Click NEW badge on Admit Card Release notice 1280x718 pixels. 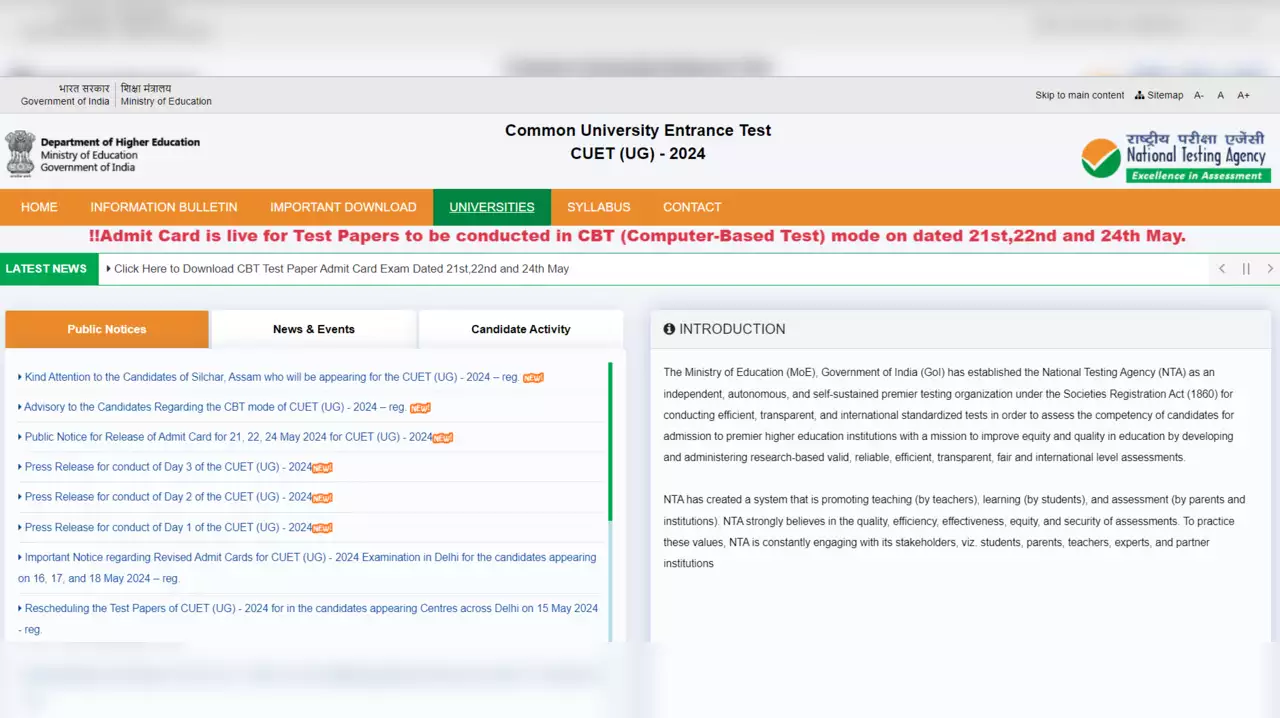pos(443,438)
